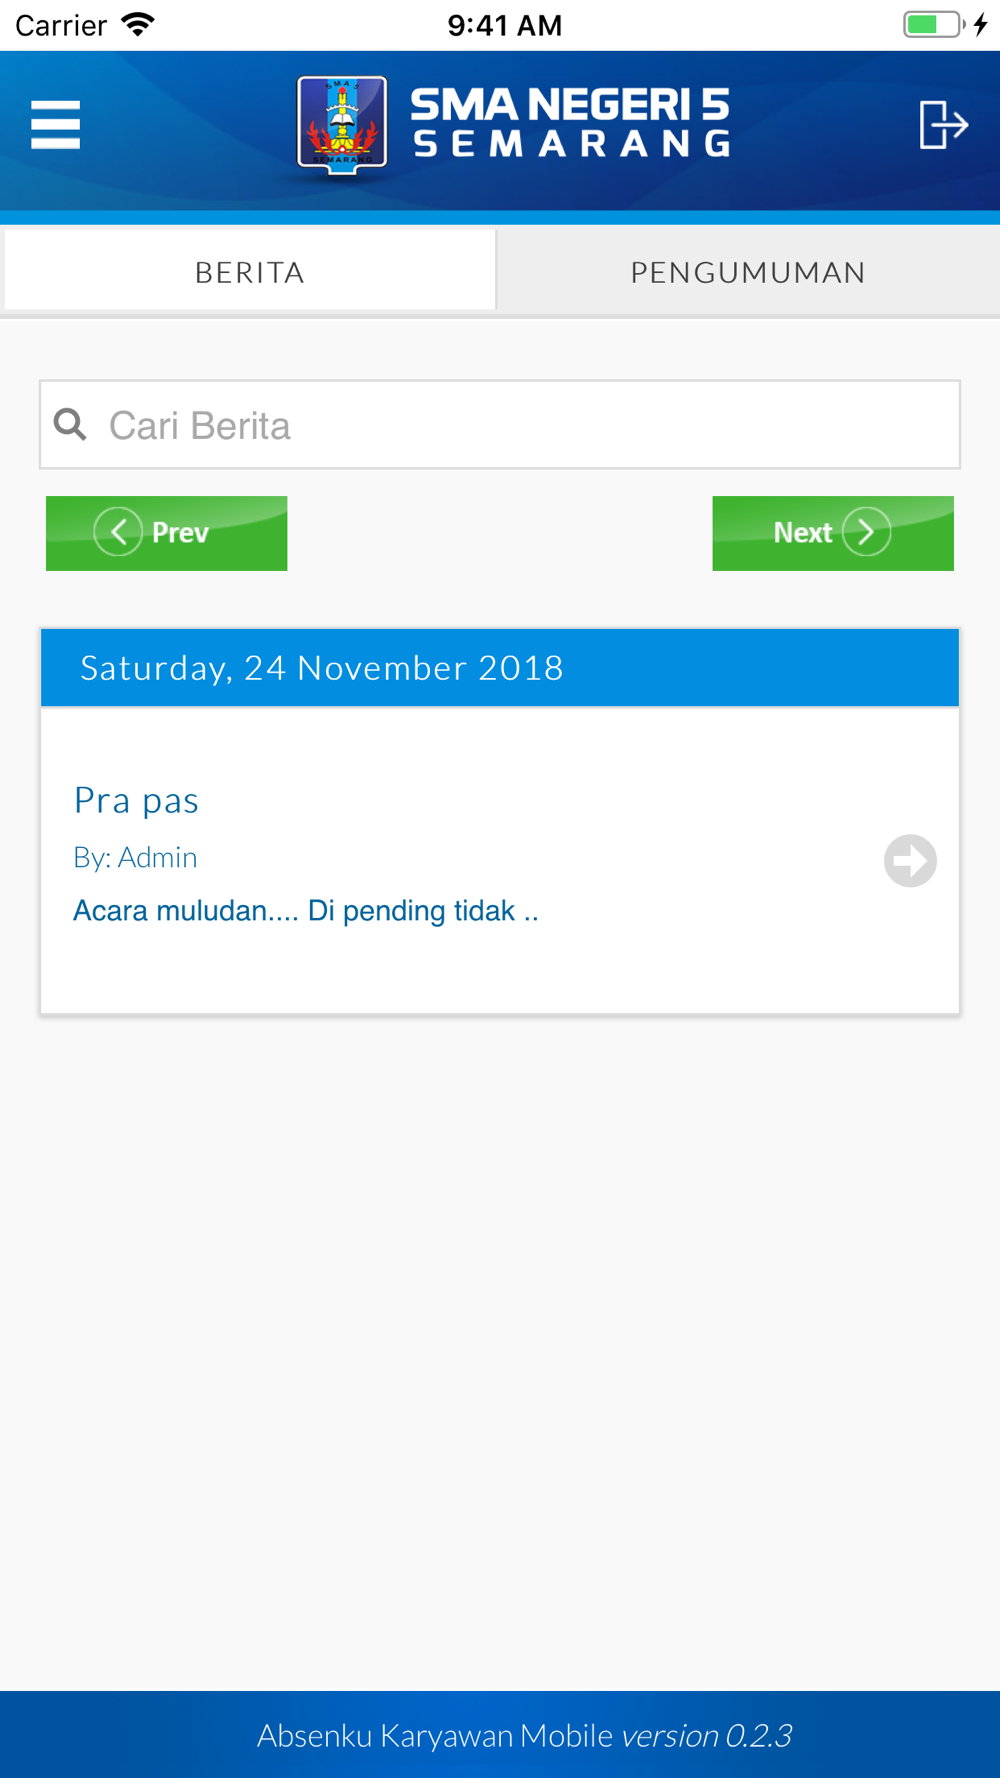Focus the Cari Berita search field

[500, 424]
